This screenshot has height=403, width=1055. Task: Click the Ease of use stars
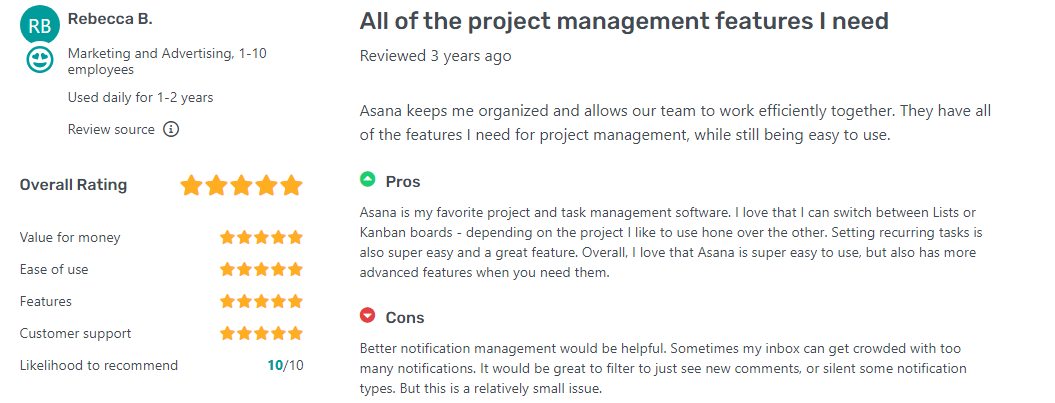point(261,270)
